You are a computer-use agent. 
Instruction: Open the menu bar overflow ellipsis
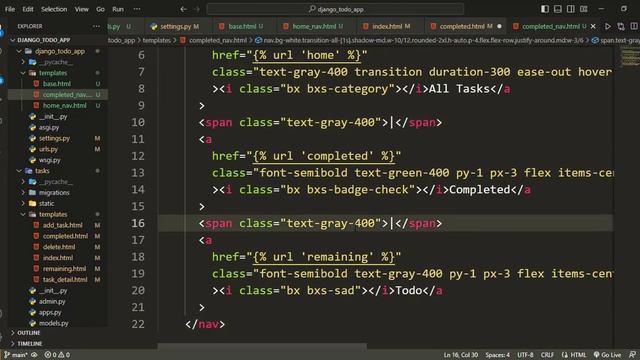[x=137, y=9]
